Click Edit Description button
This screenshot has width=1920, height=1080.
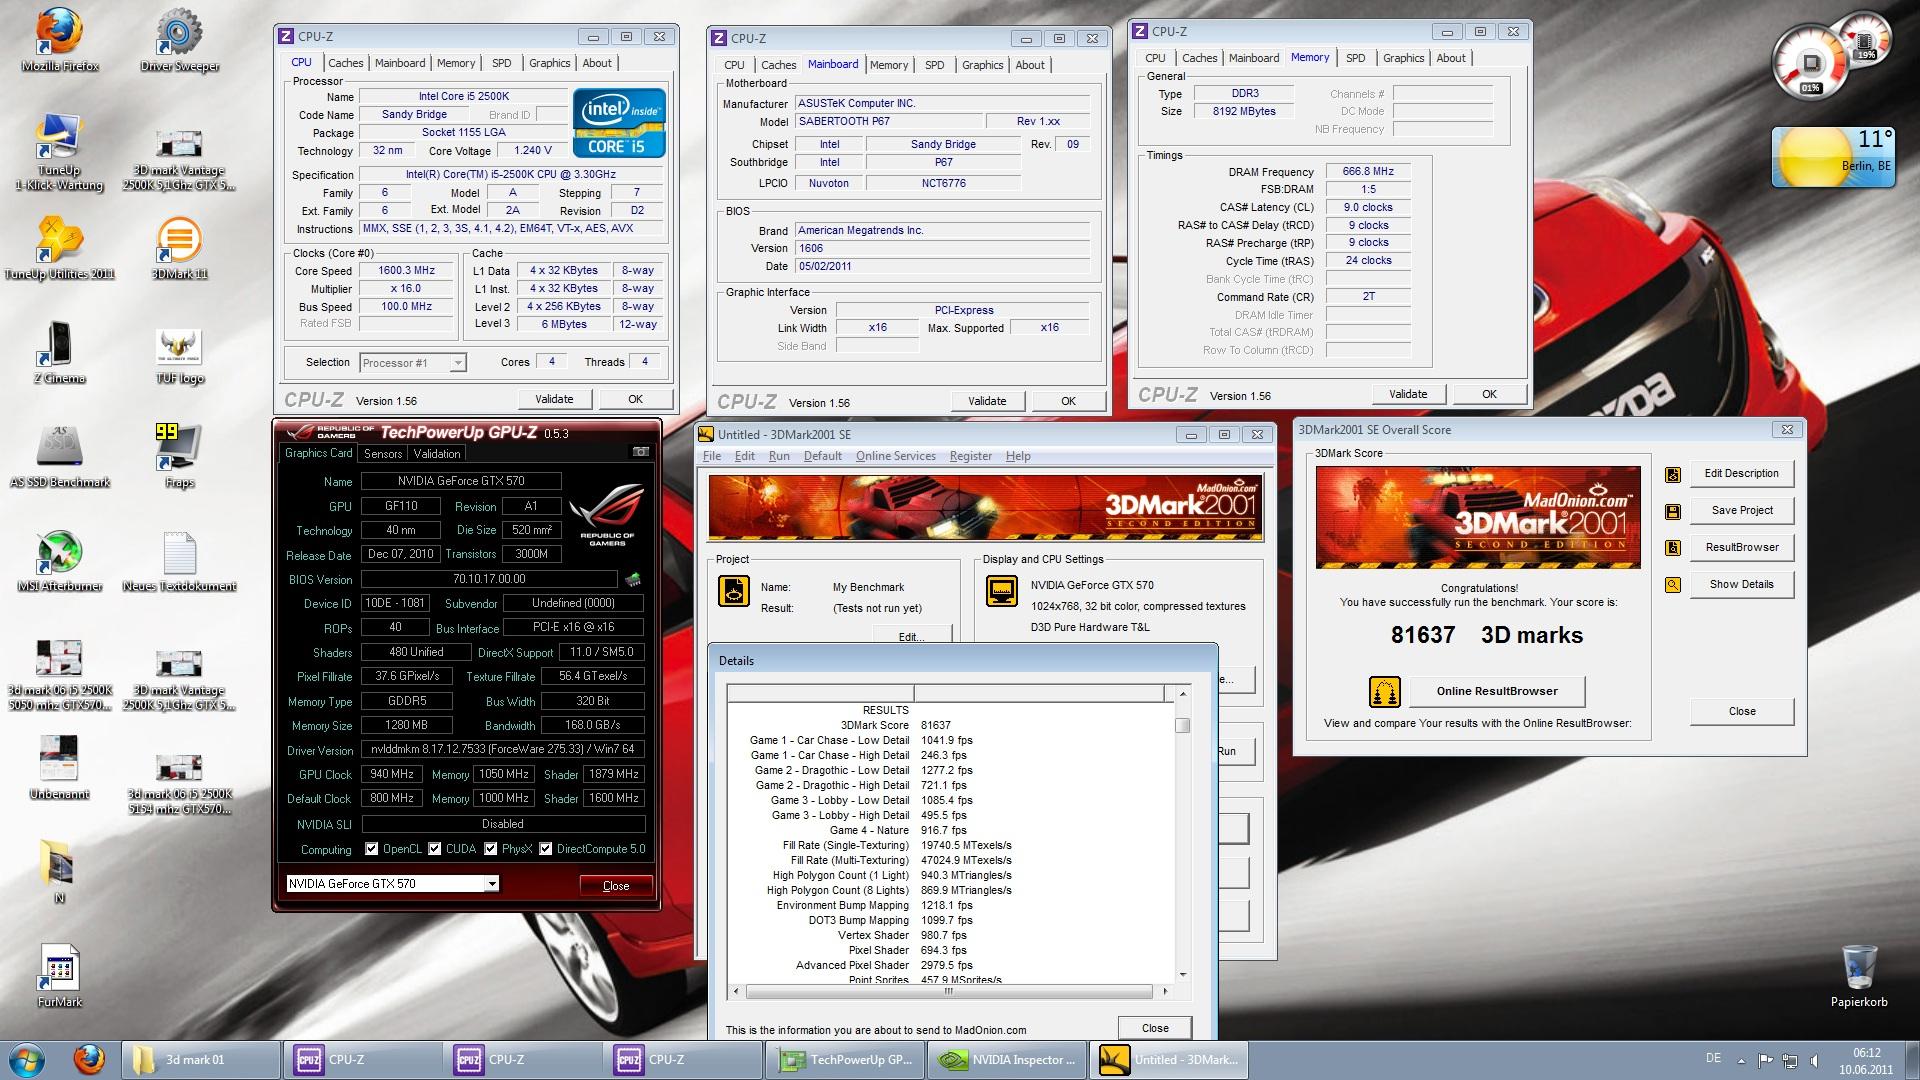1742,473
